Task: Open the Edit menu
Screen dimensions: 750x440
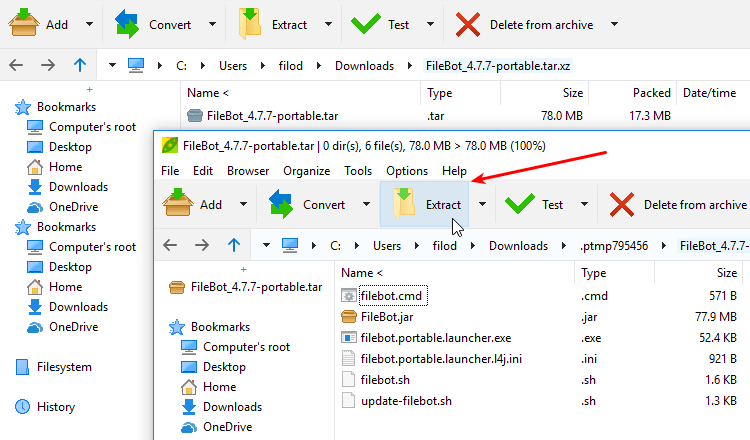Action: pos(203,171)
